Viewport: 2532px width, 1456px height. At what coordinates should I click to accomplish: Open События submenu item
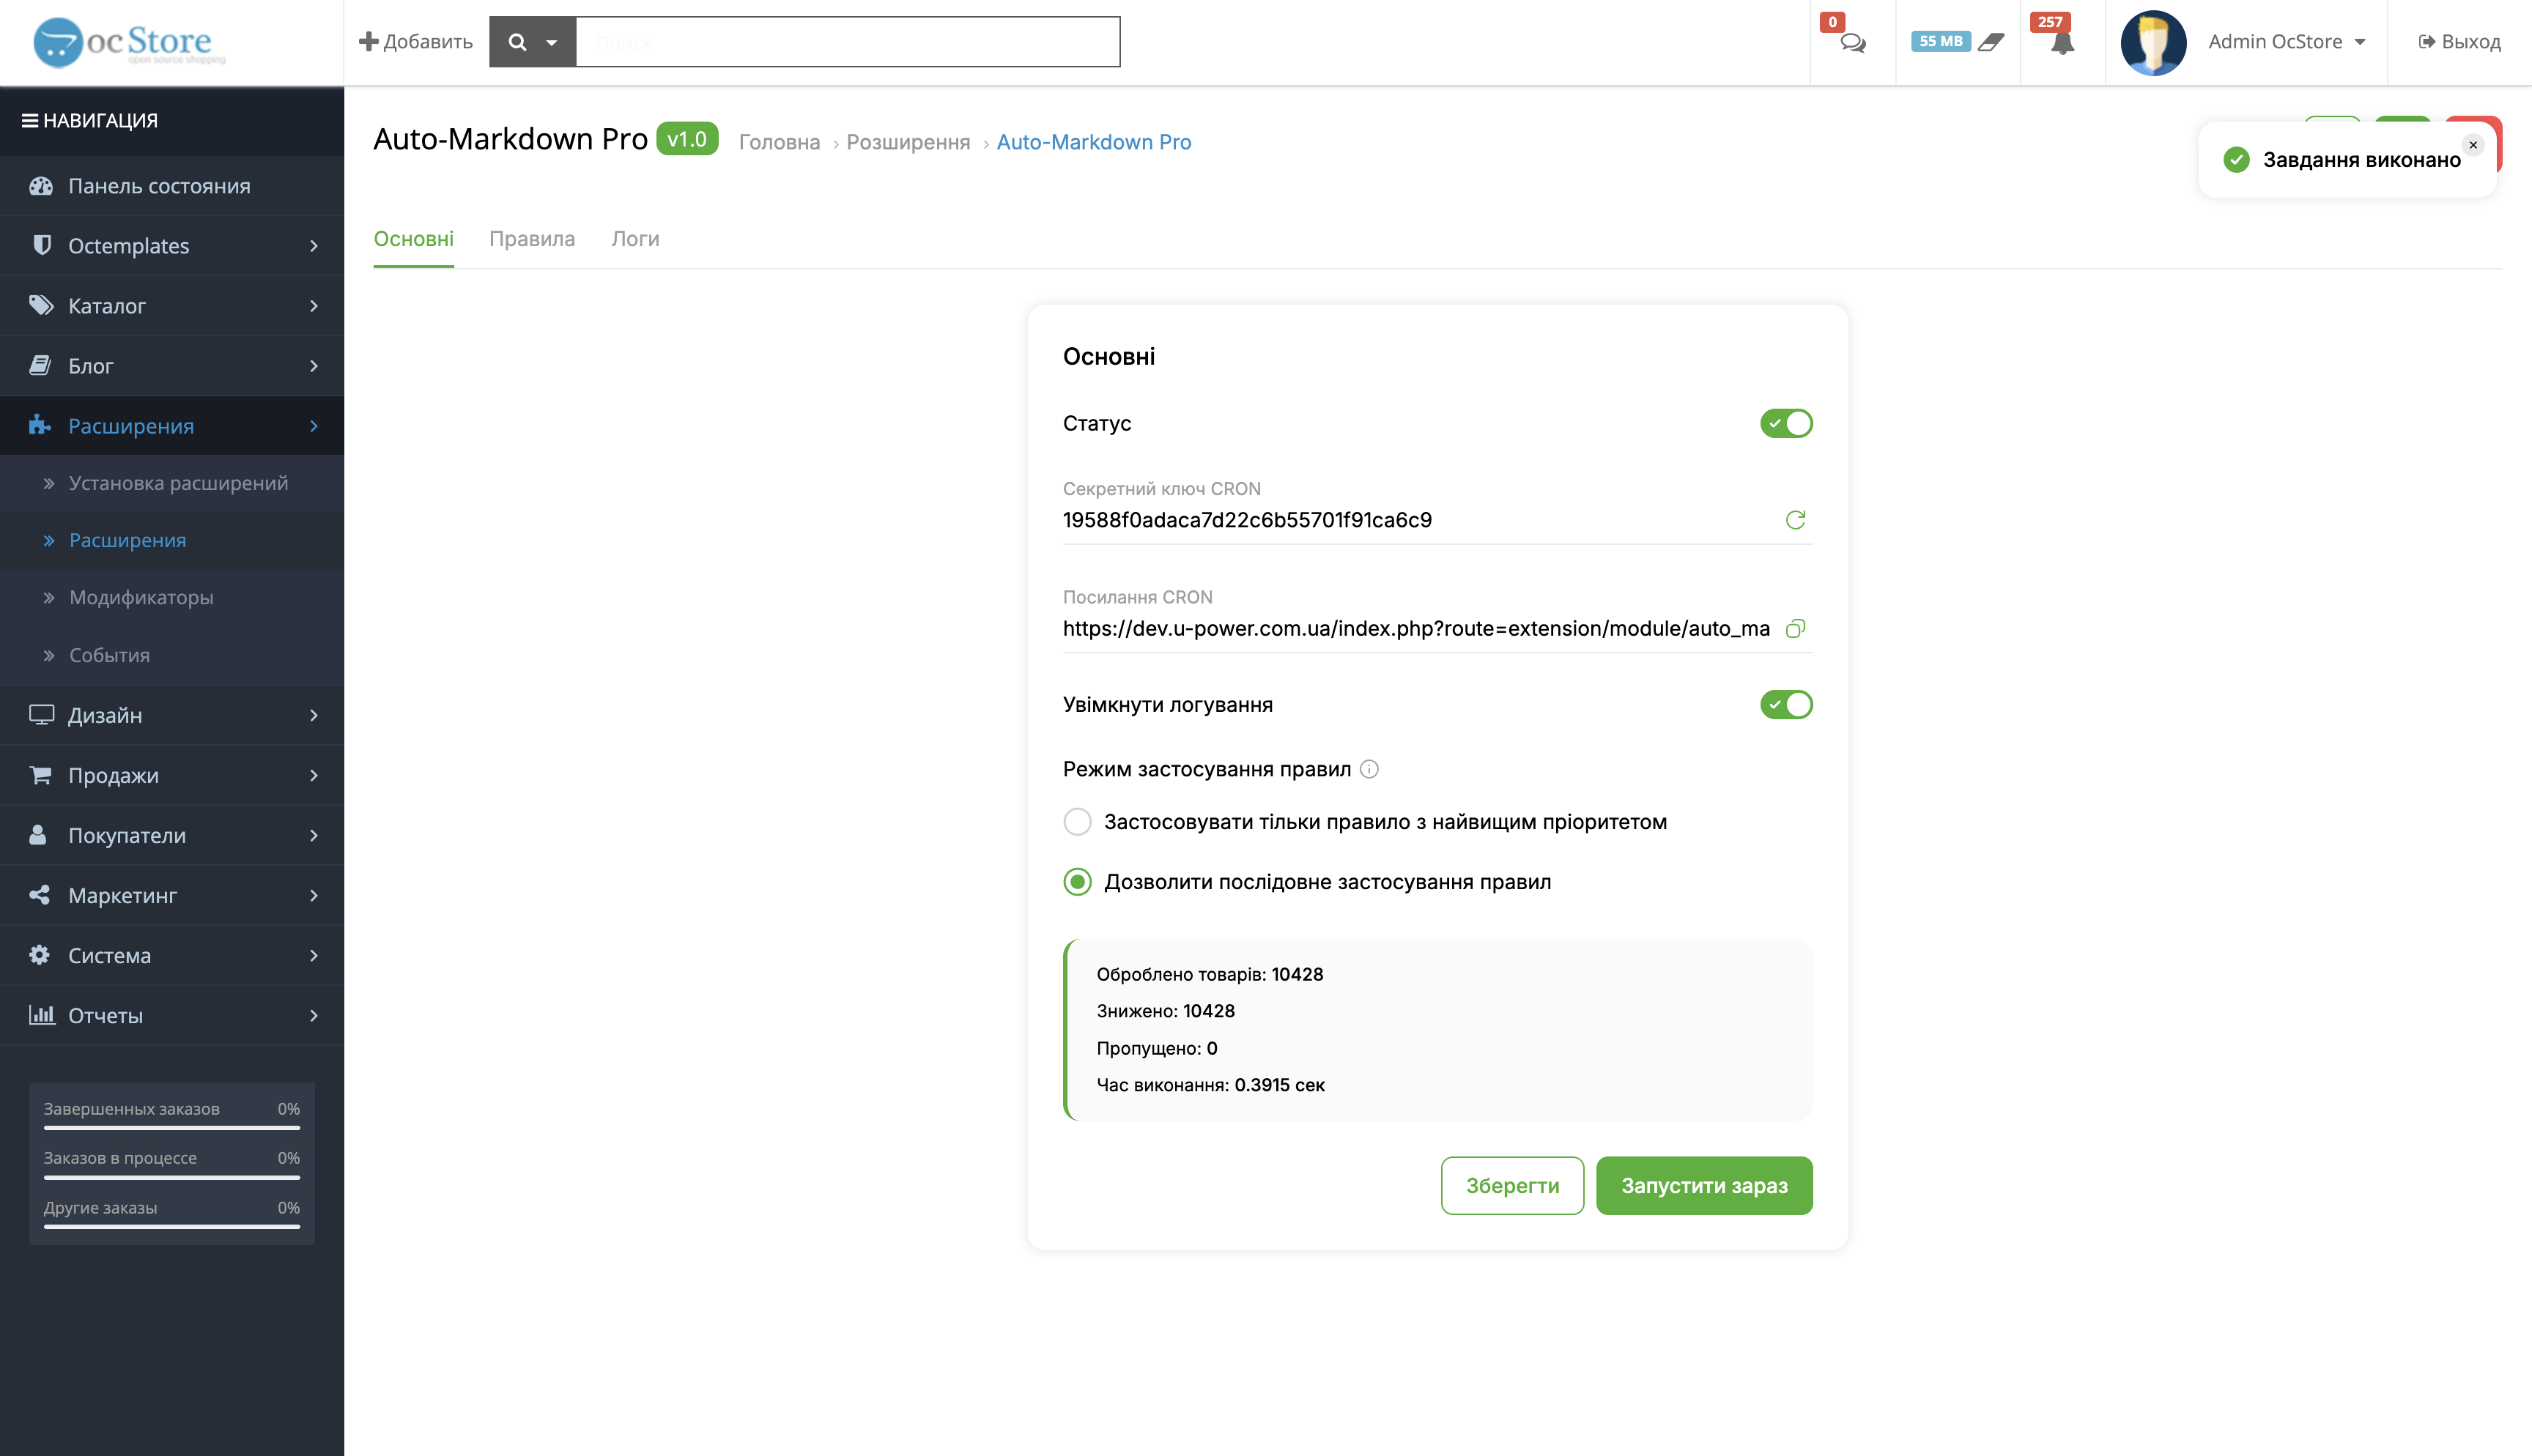172,655
